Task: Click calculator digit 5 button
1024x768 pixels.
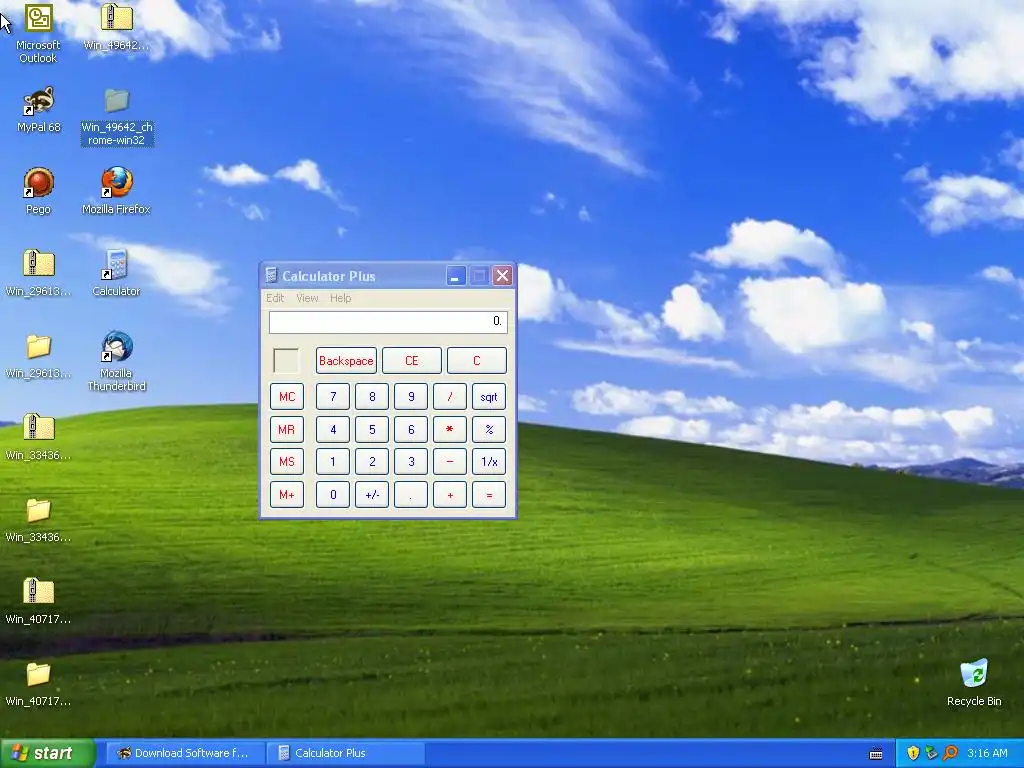Action: click(372, 429)
